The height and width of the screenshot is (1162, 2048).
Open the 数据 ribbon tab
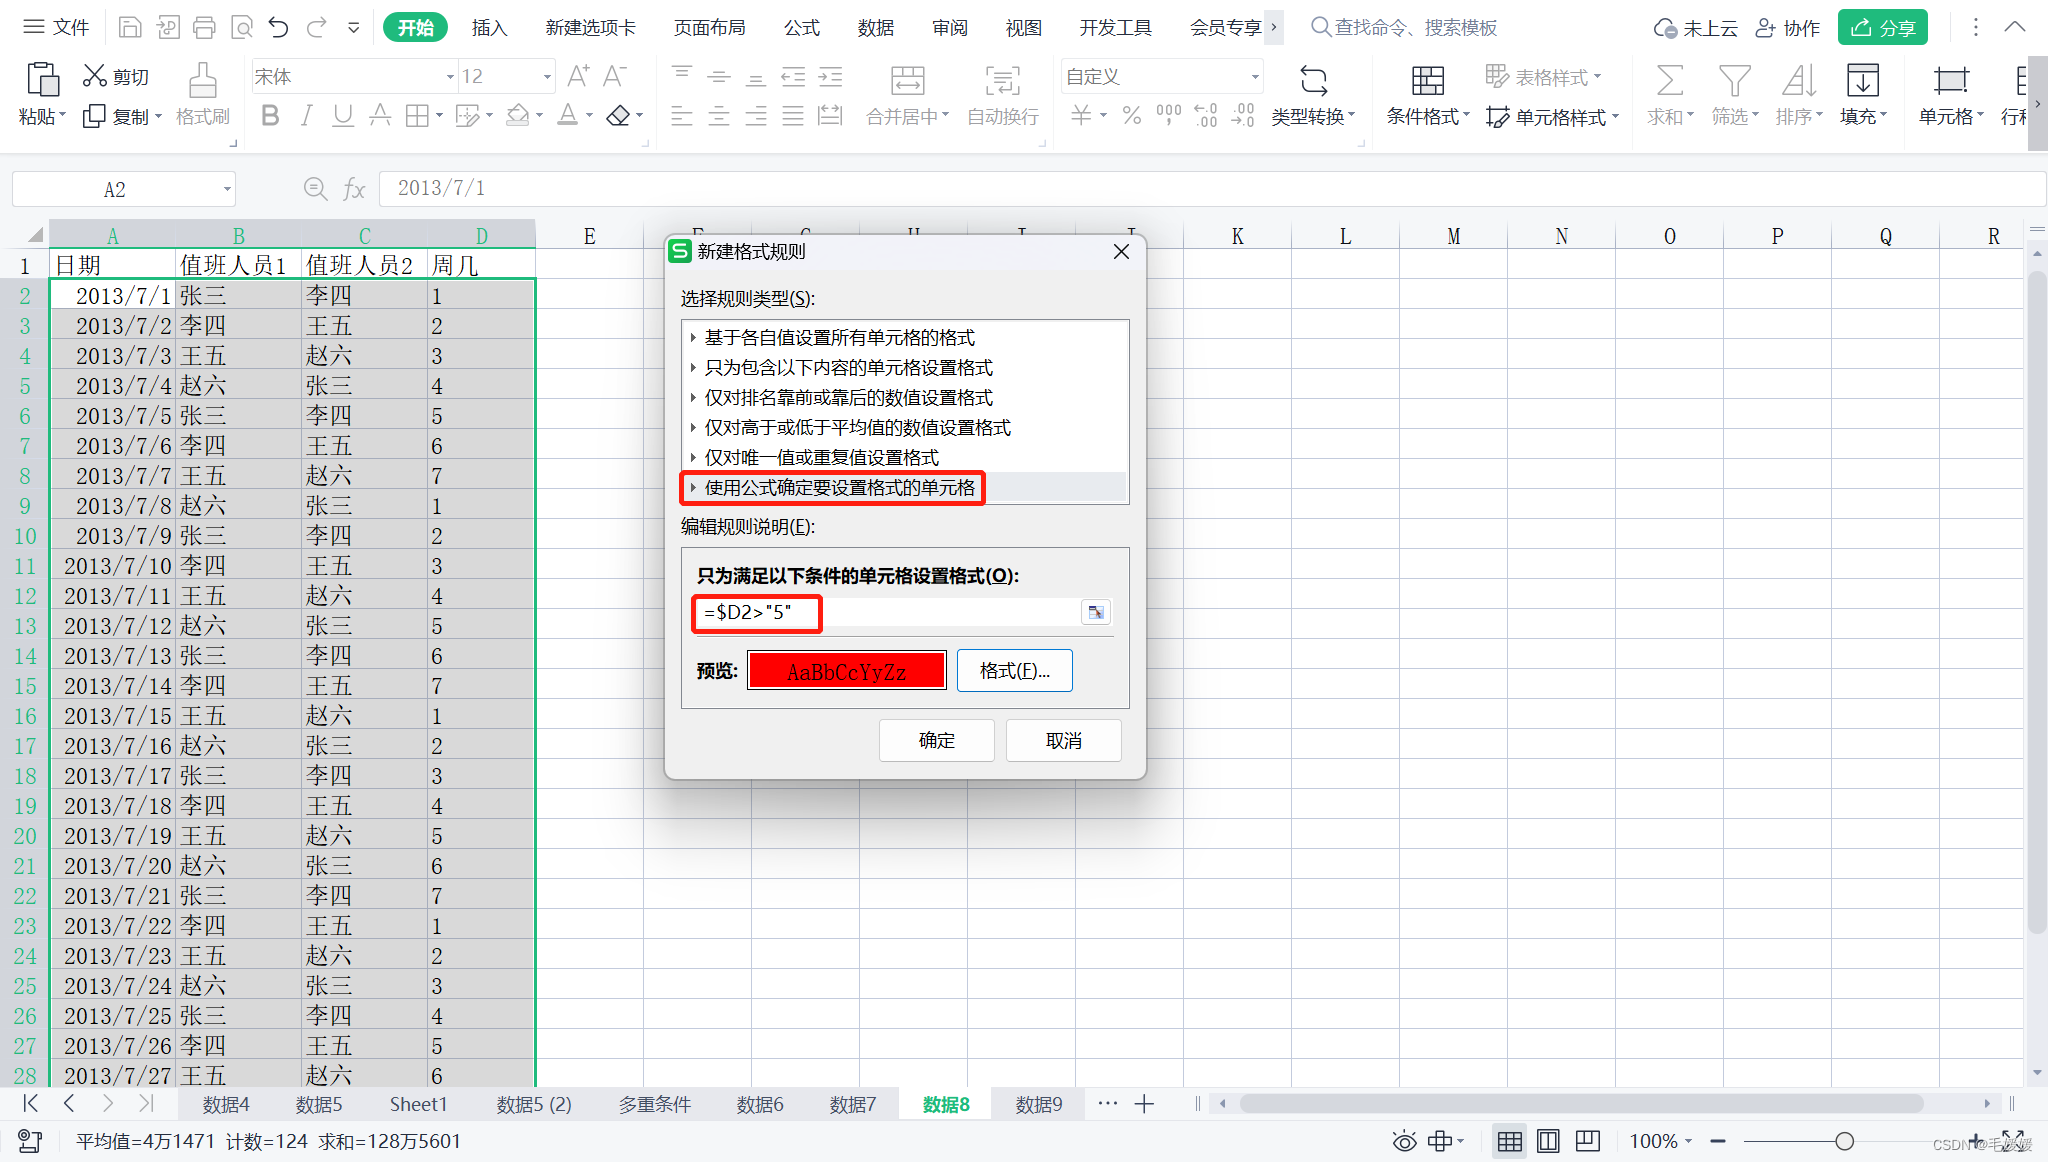pyautogui.click(x=875, y=27)
